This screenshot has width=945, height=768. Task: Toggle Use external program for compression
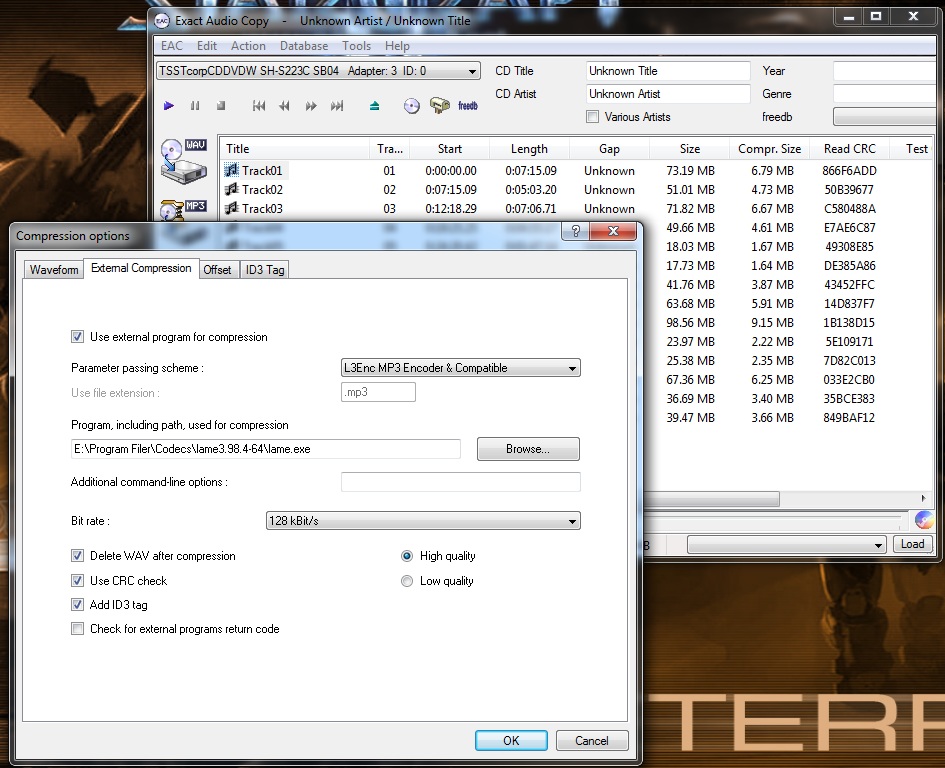point(77,336)
